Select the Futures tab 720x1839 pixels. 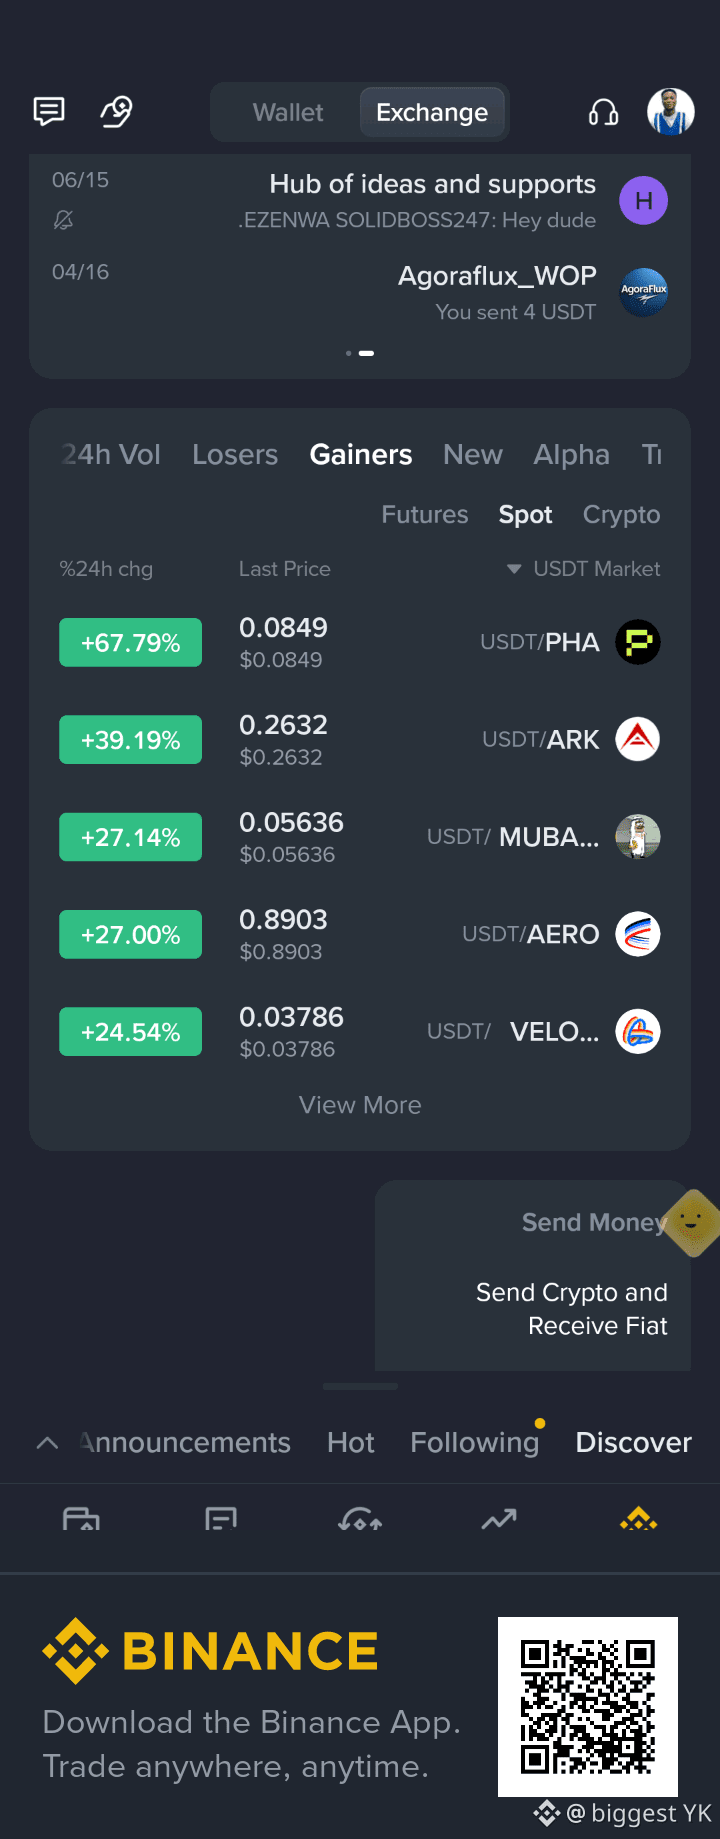pyautogui.click(x=425, y=515)
